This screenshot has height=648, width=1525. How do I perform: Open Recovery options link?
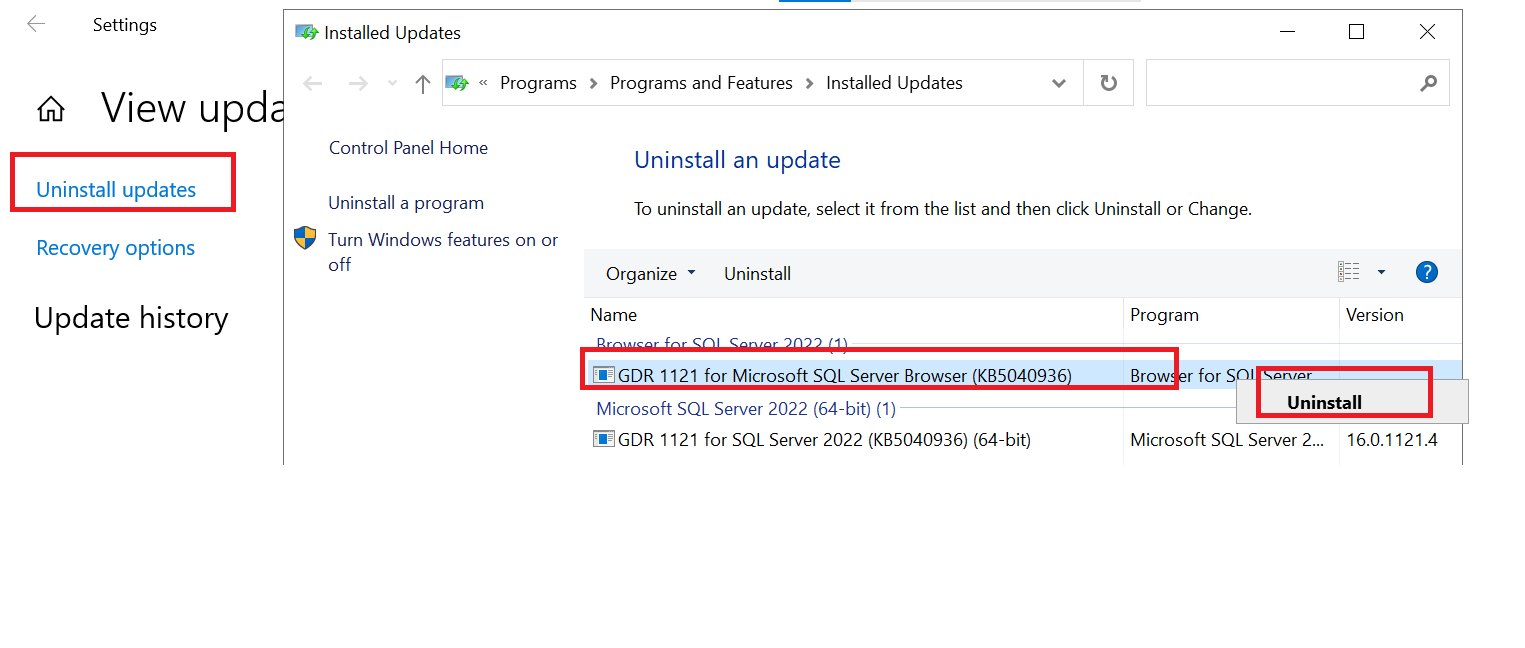point(116,248)
